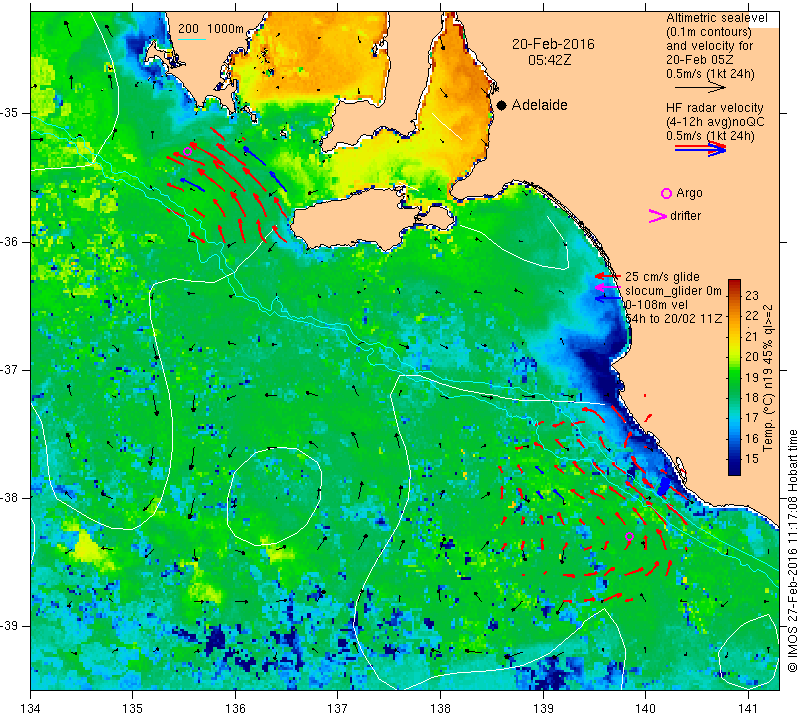Click the longitude label 138
The height and width of the screenshot is (720, 800).
(x=440, y=709)
